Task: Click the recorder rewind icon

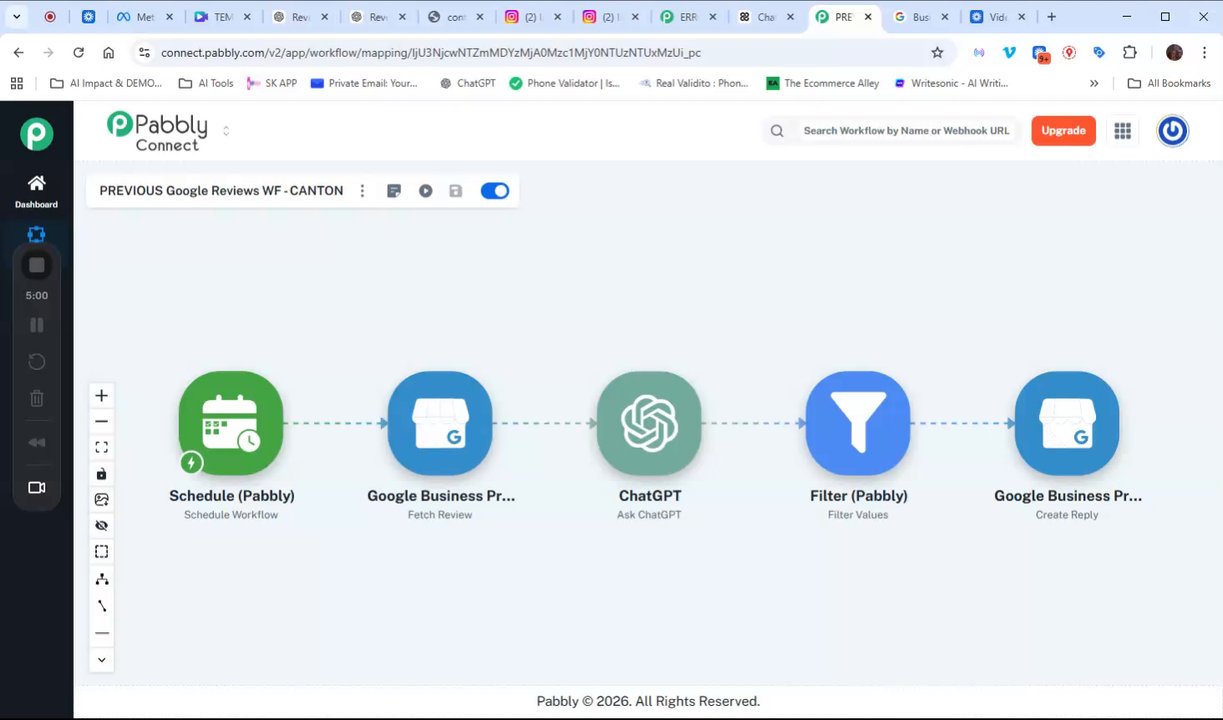Action: click(x=37, y=443)
